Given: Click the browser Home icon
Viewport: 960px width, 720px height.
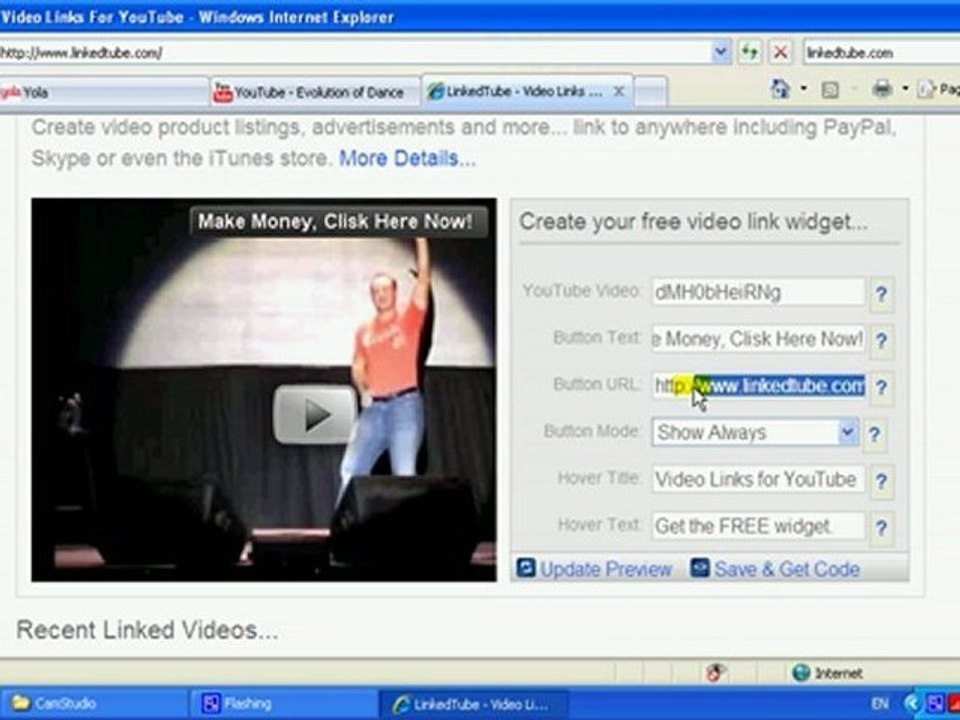Looking at the screenshot, I should coord(780,89).
